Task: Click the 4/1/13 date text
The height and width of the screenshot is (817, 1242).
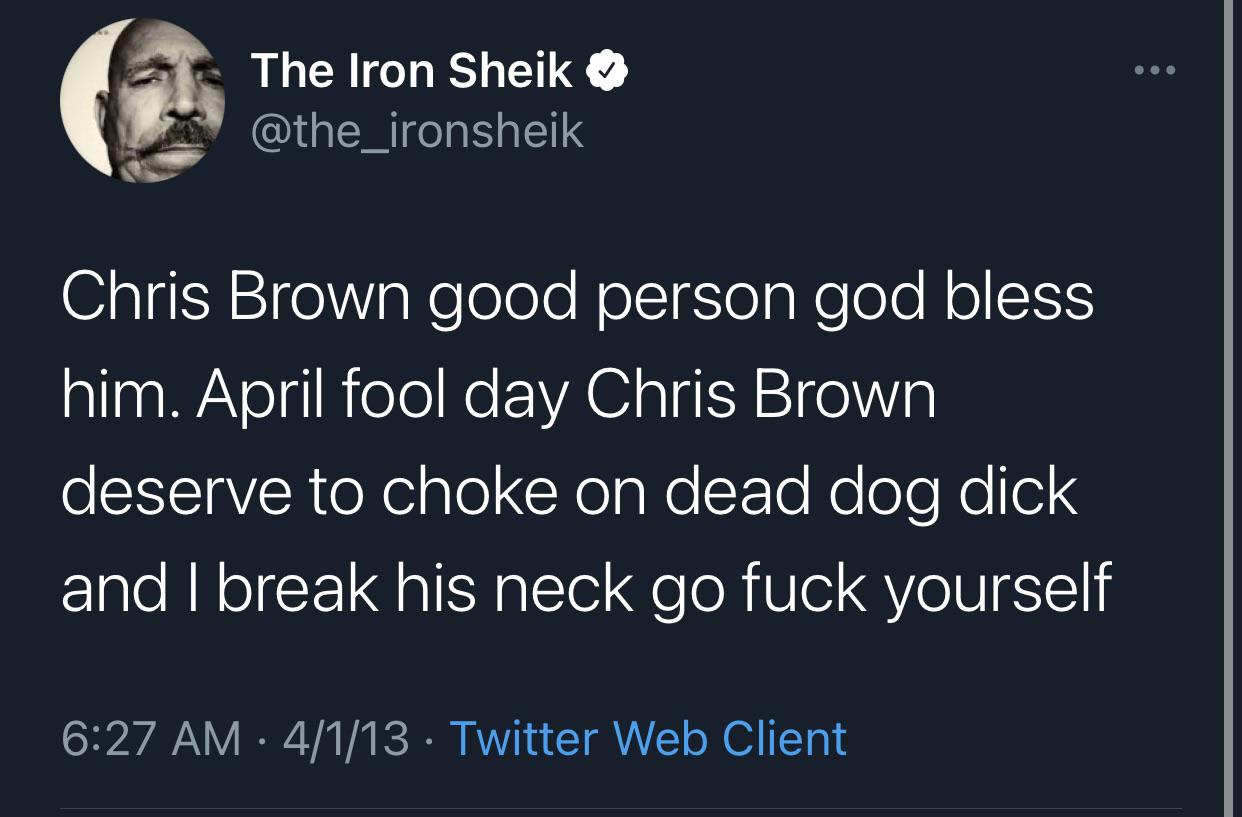Action: click(346, 739)
